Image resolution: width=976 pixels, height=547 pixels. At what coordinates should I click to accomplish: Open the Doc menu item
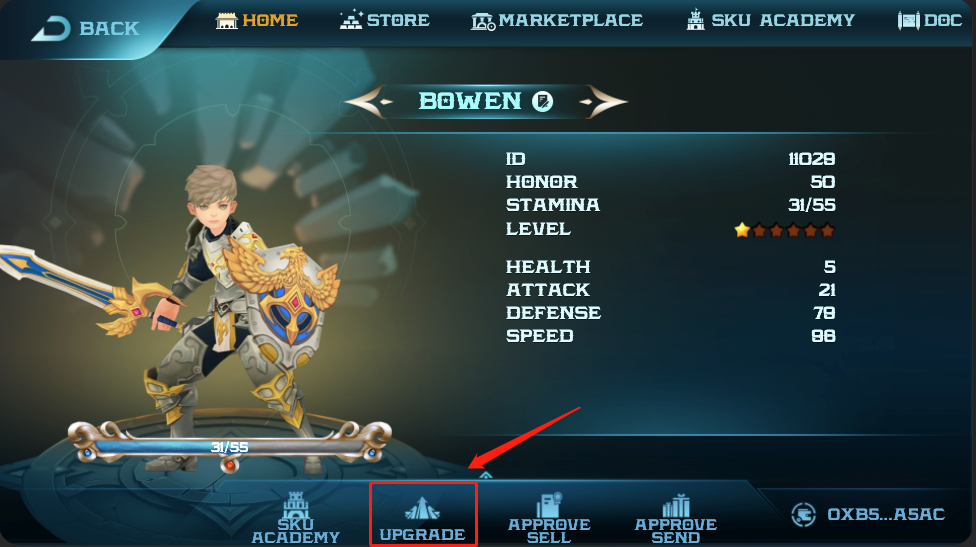pos(930,21)
